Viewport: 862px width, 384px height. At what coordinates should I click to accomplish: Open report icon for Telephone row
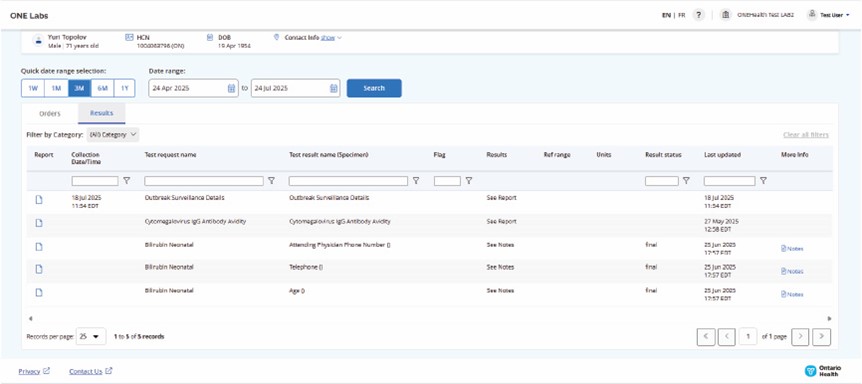(x=39, y=269)
